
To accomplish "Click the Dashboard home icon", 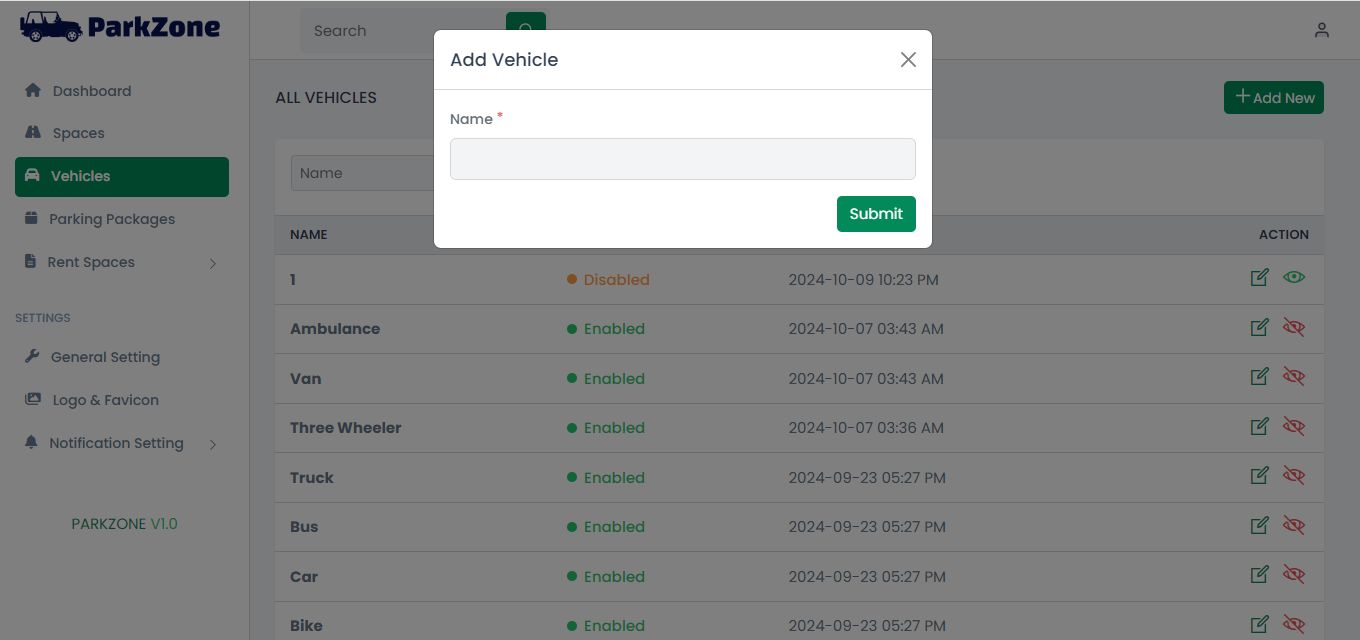I will click(x=32, y=90).
